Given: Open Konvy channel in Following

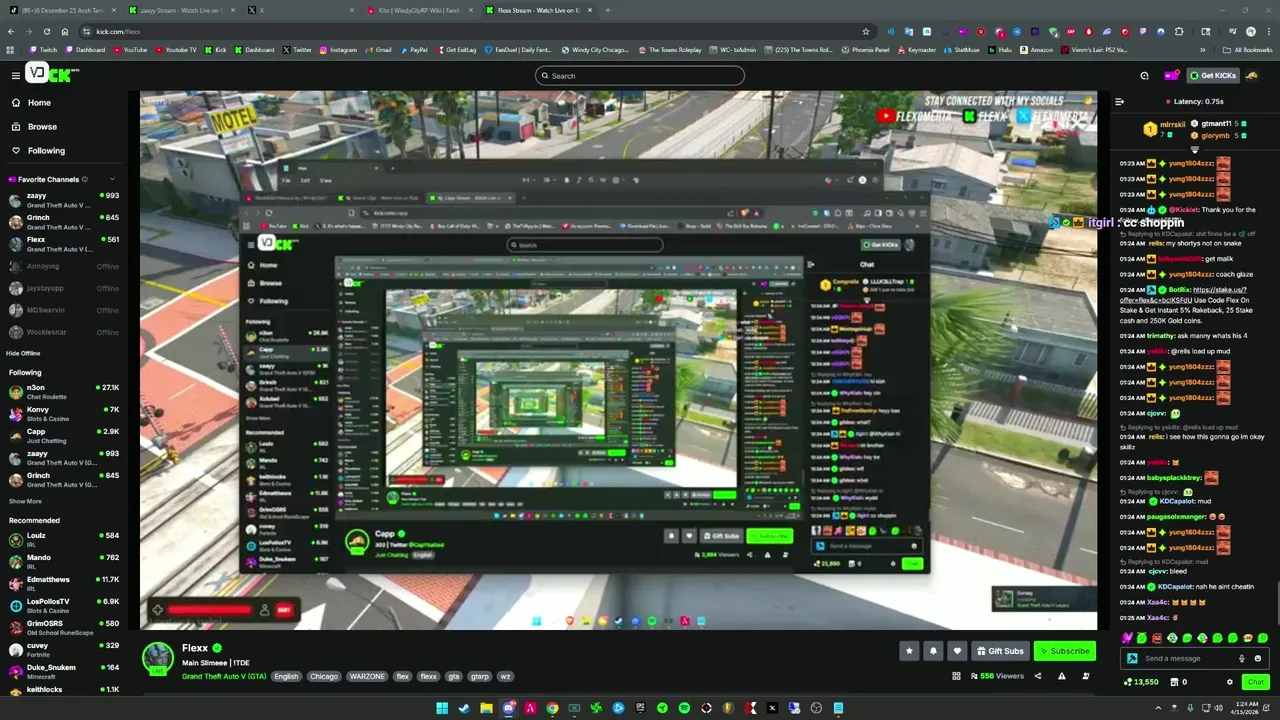Looking at the screenshot, I should tap(63, 414).
